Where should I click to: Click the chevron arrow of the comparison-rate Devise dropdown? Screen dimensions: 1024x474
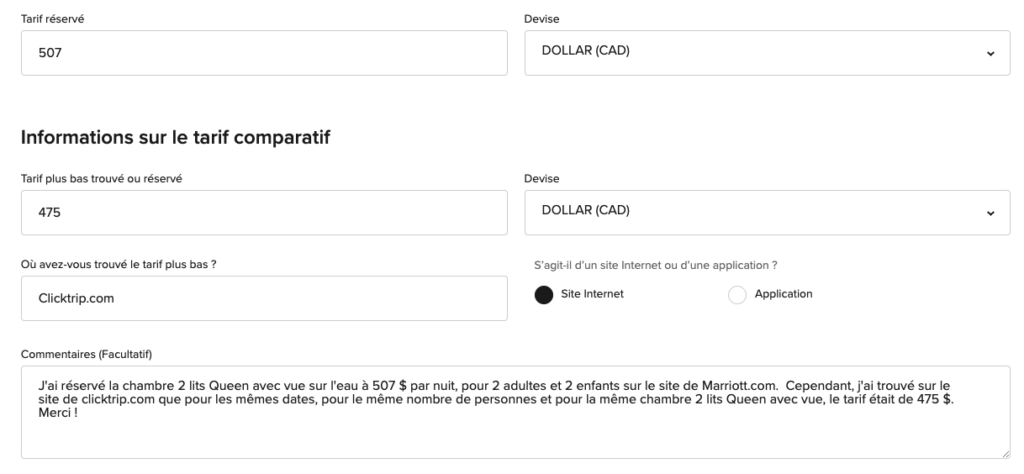coord(990,213)
